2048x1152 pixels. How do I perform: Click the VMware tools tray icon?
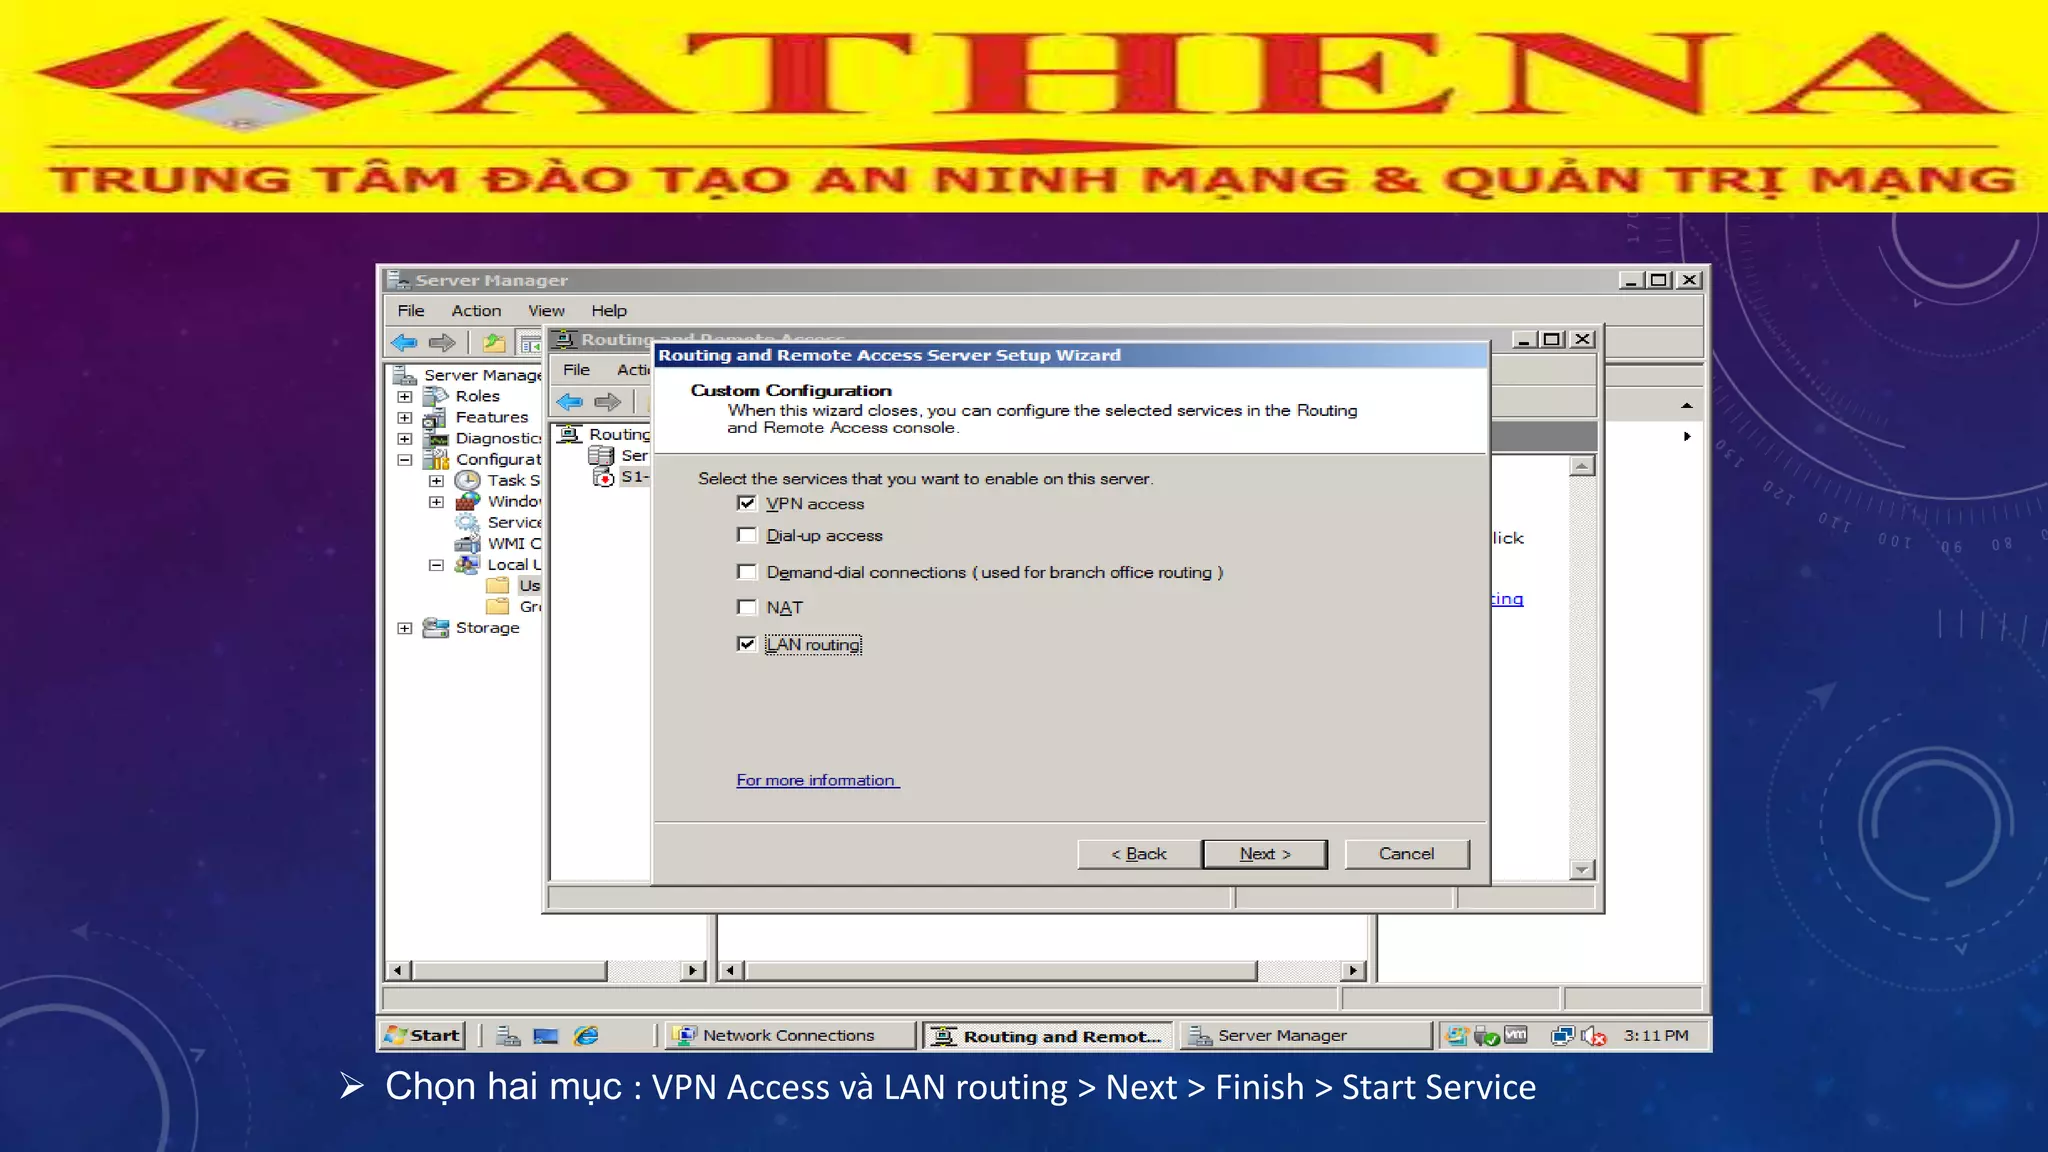click(1516, 1035)
